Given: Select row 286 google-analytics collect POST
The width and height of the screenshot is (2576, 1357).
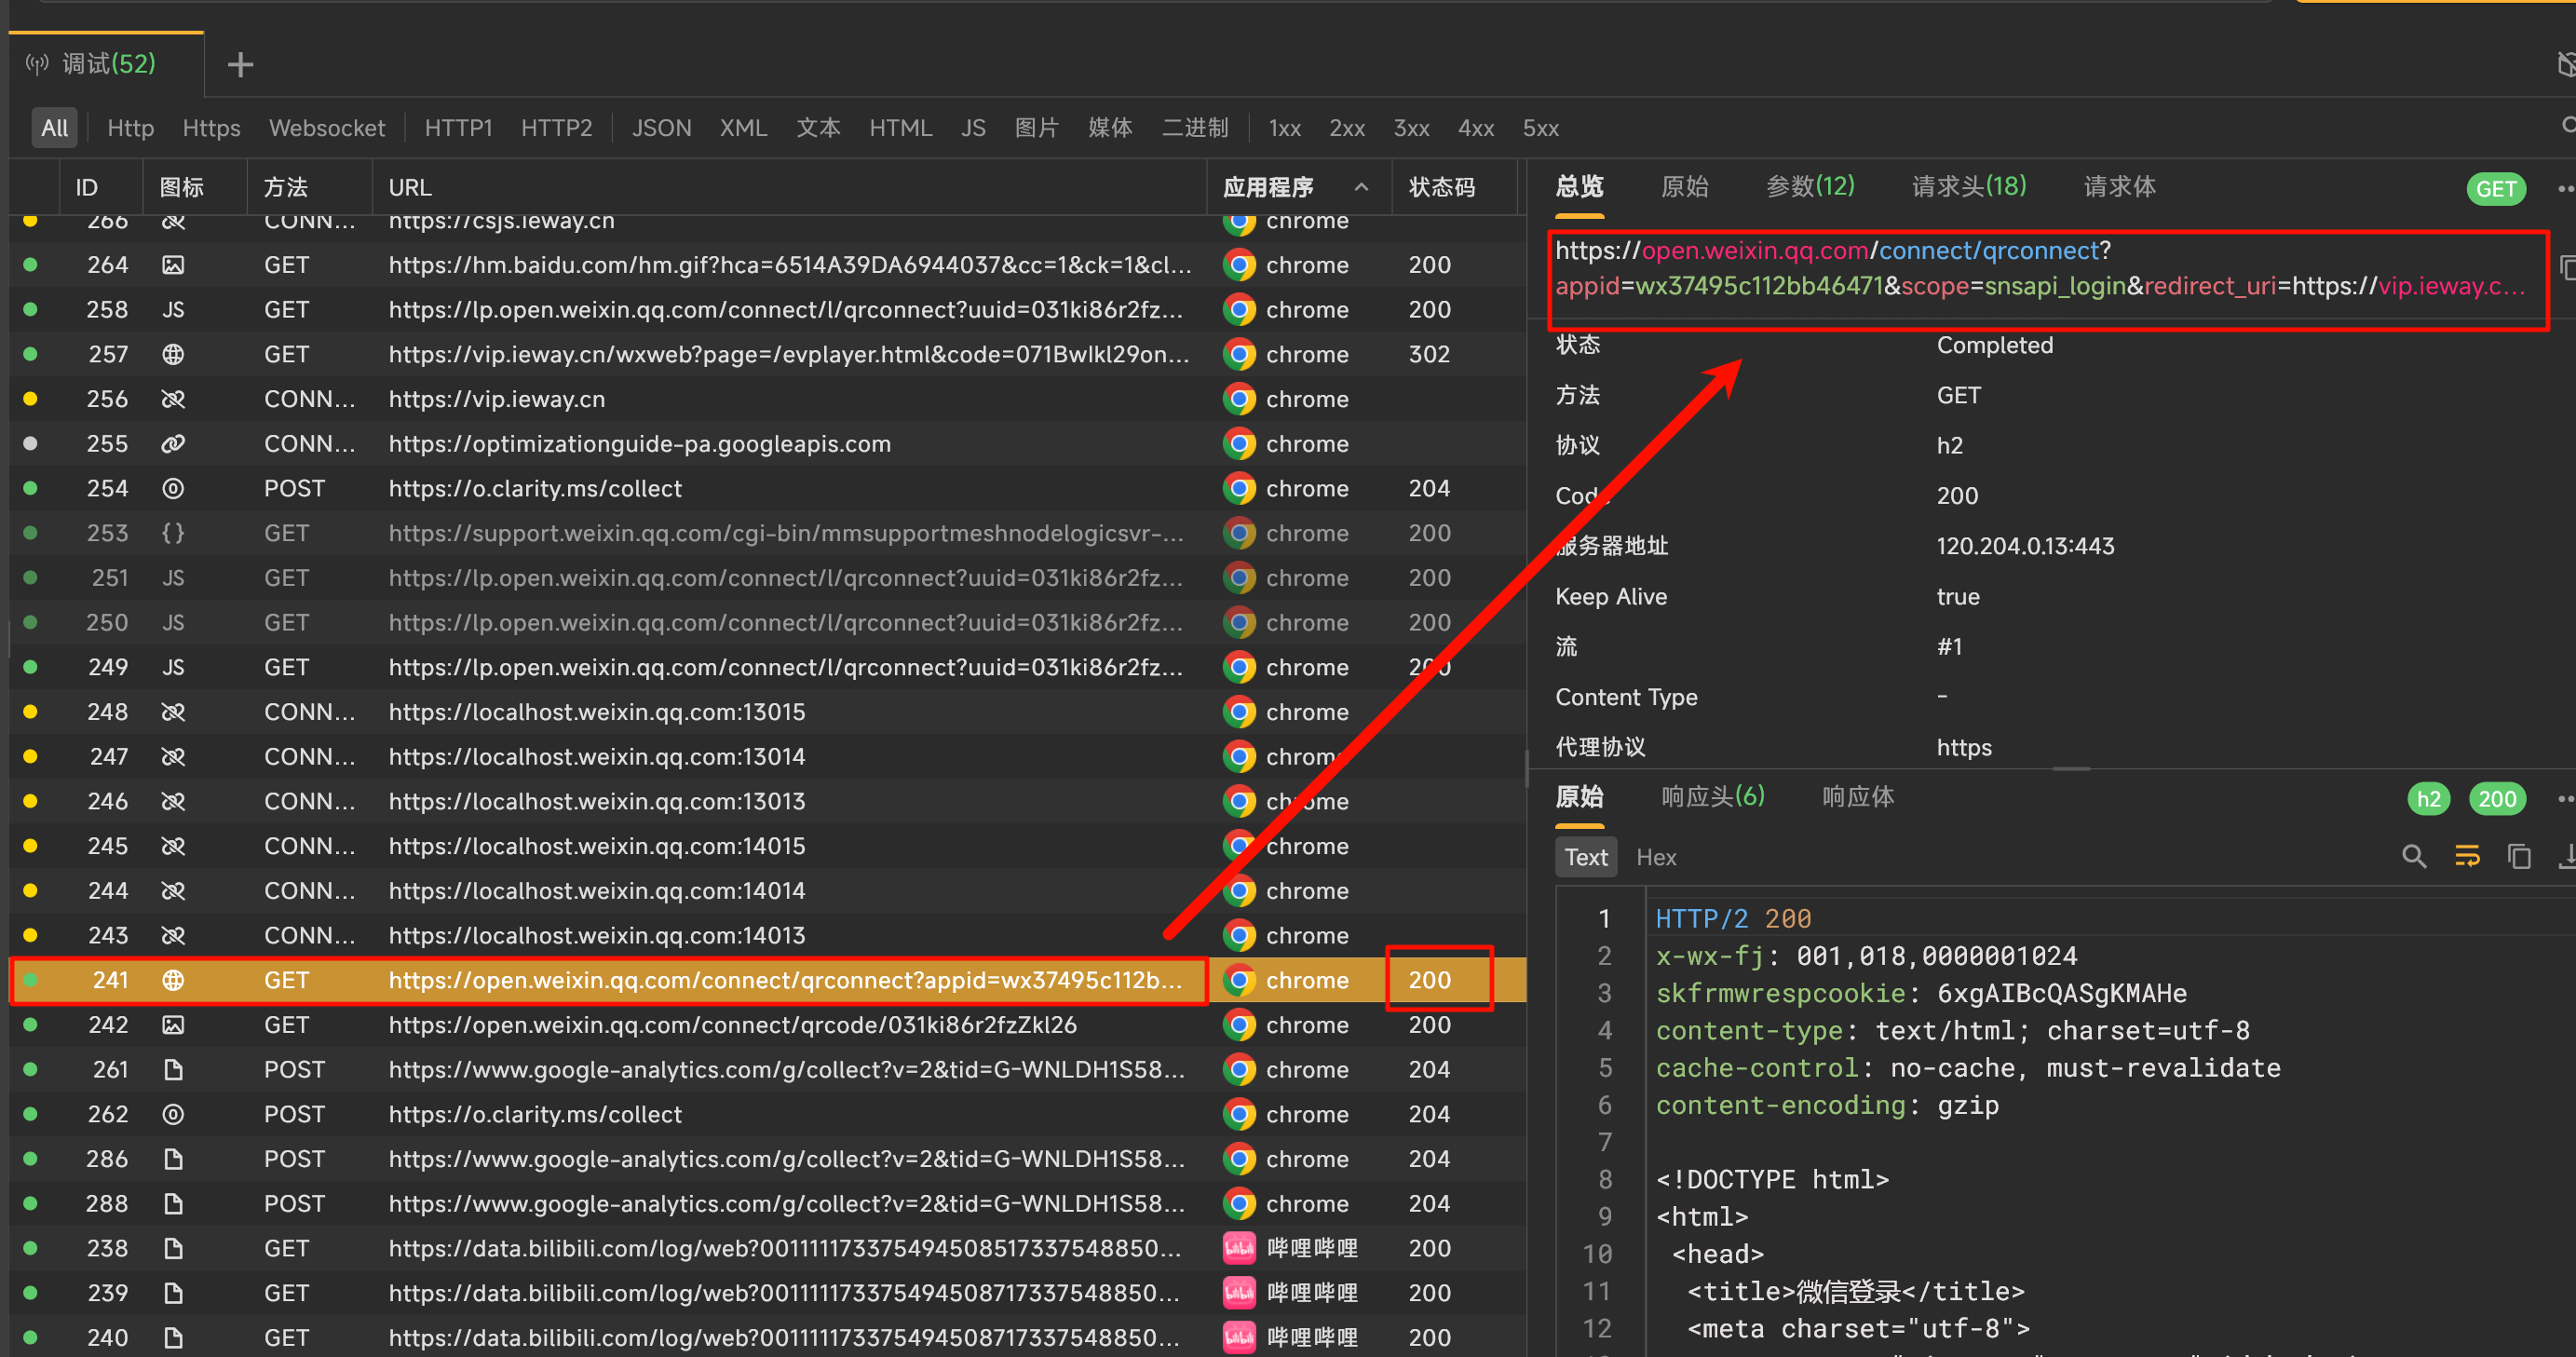Looking at the screenshot, I should click(x=767, y=1159).
